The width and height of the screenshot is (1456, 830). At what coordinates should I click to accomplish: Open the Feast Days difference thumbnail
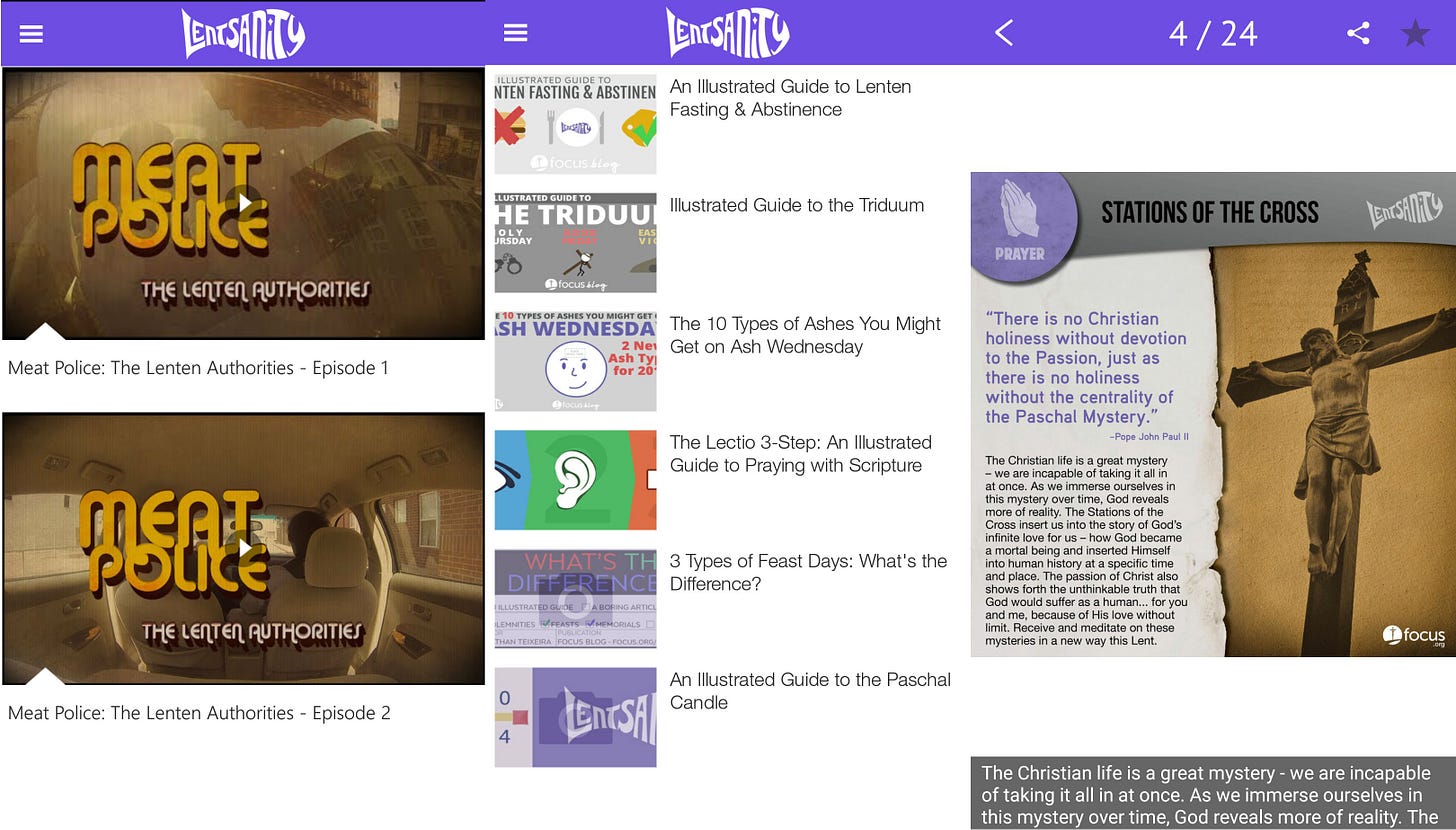pos(576,599)
